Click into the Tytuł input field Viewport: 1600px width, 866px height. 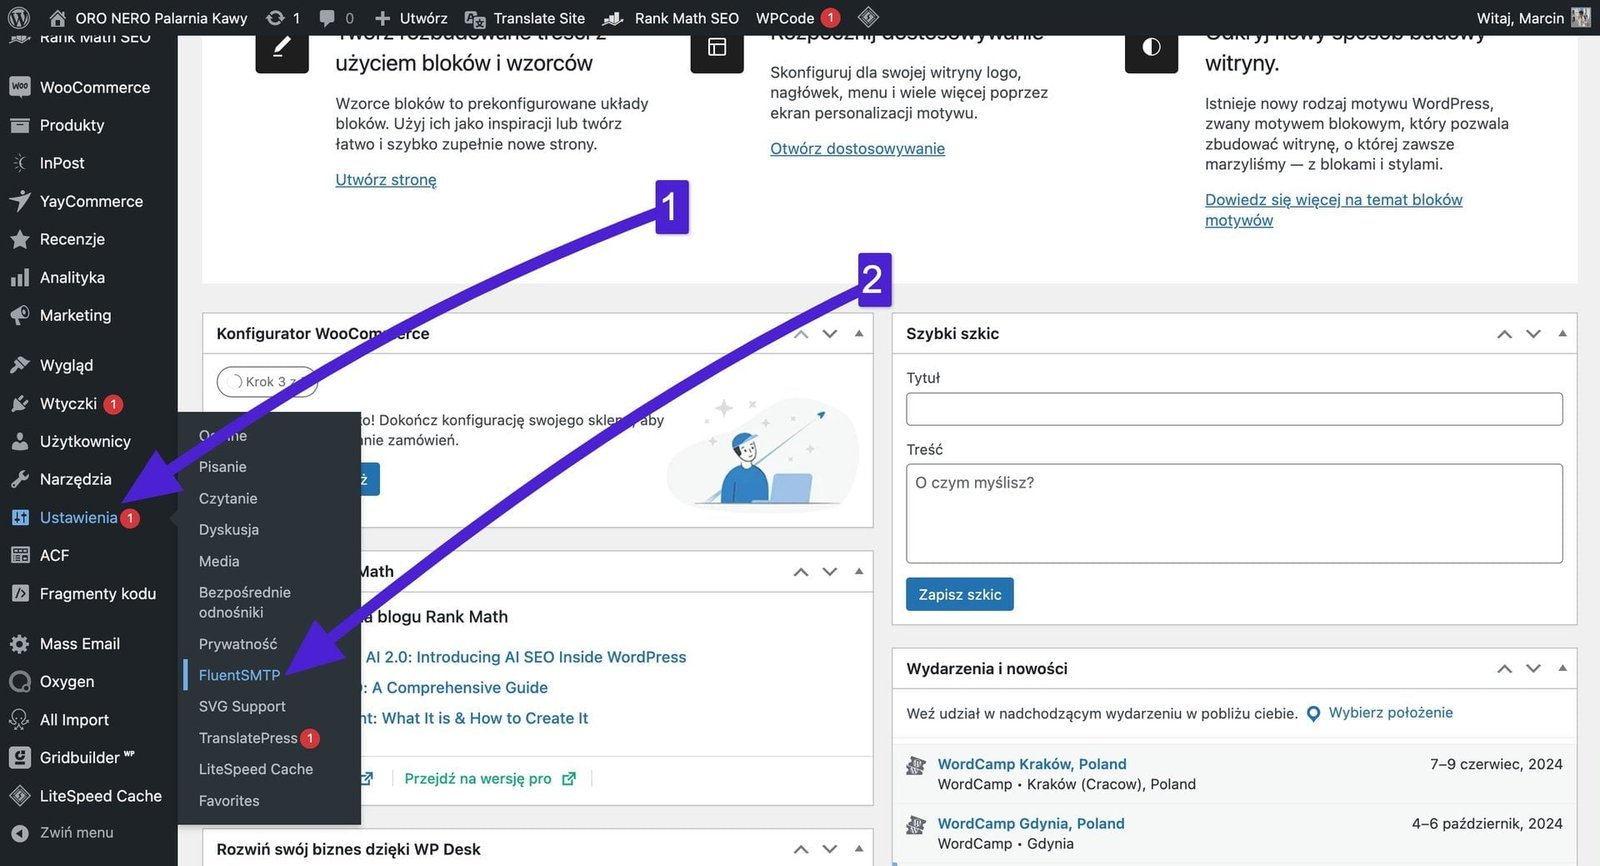pyautogui.click(x=1233, y=409)
